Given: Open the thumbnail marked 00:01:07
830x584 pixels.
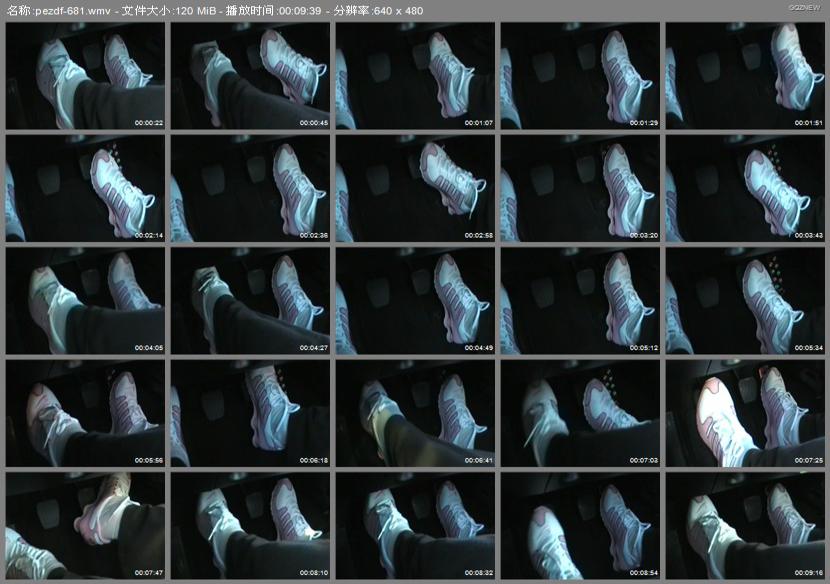Looking at the screenshot, I should [415, 76].
